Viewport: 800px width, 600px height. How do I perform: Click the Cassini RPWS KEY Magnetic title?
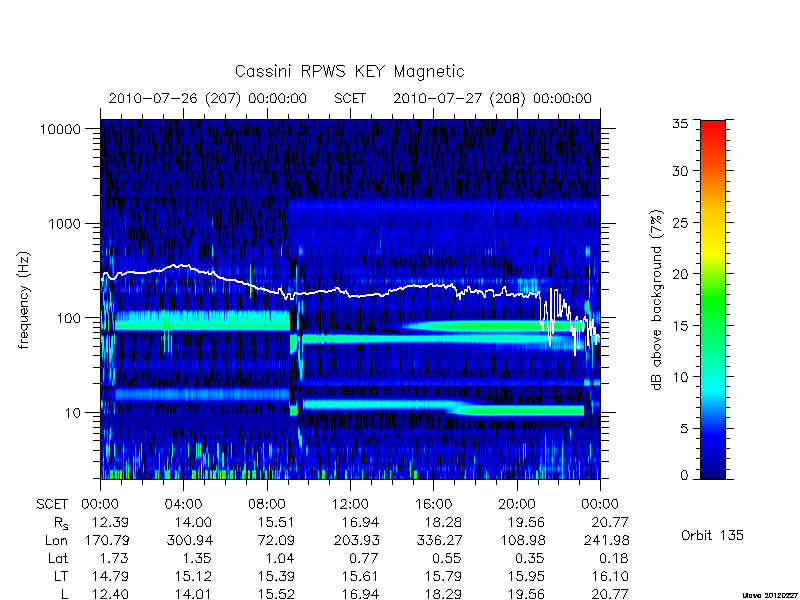(x=349, y=71)
